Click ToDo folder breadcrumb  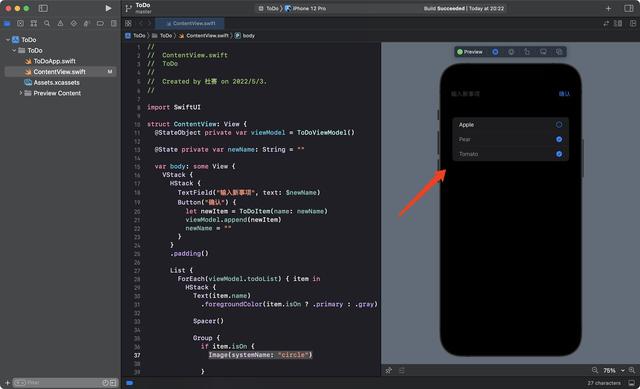[x=162, y=36]
